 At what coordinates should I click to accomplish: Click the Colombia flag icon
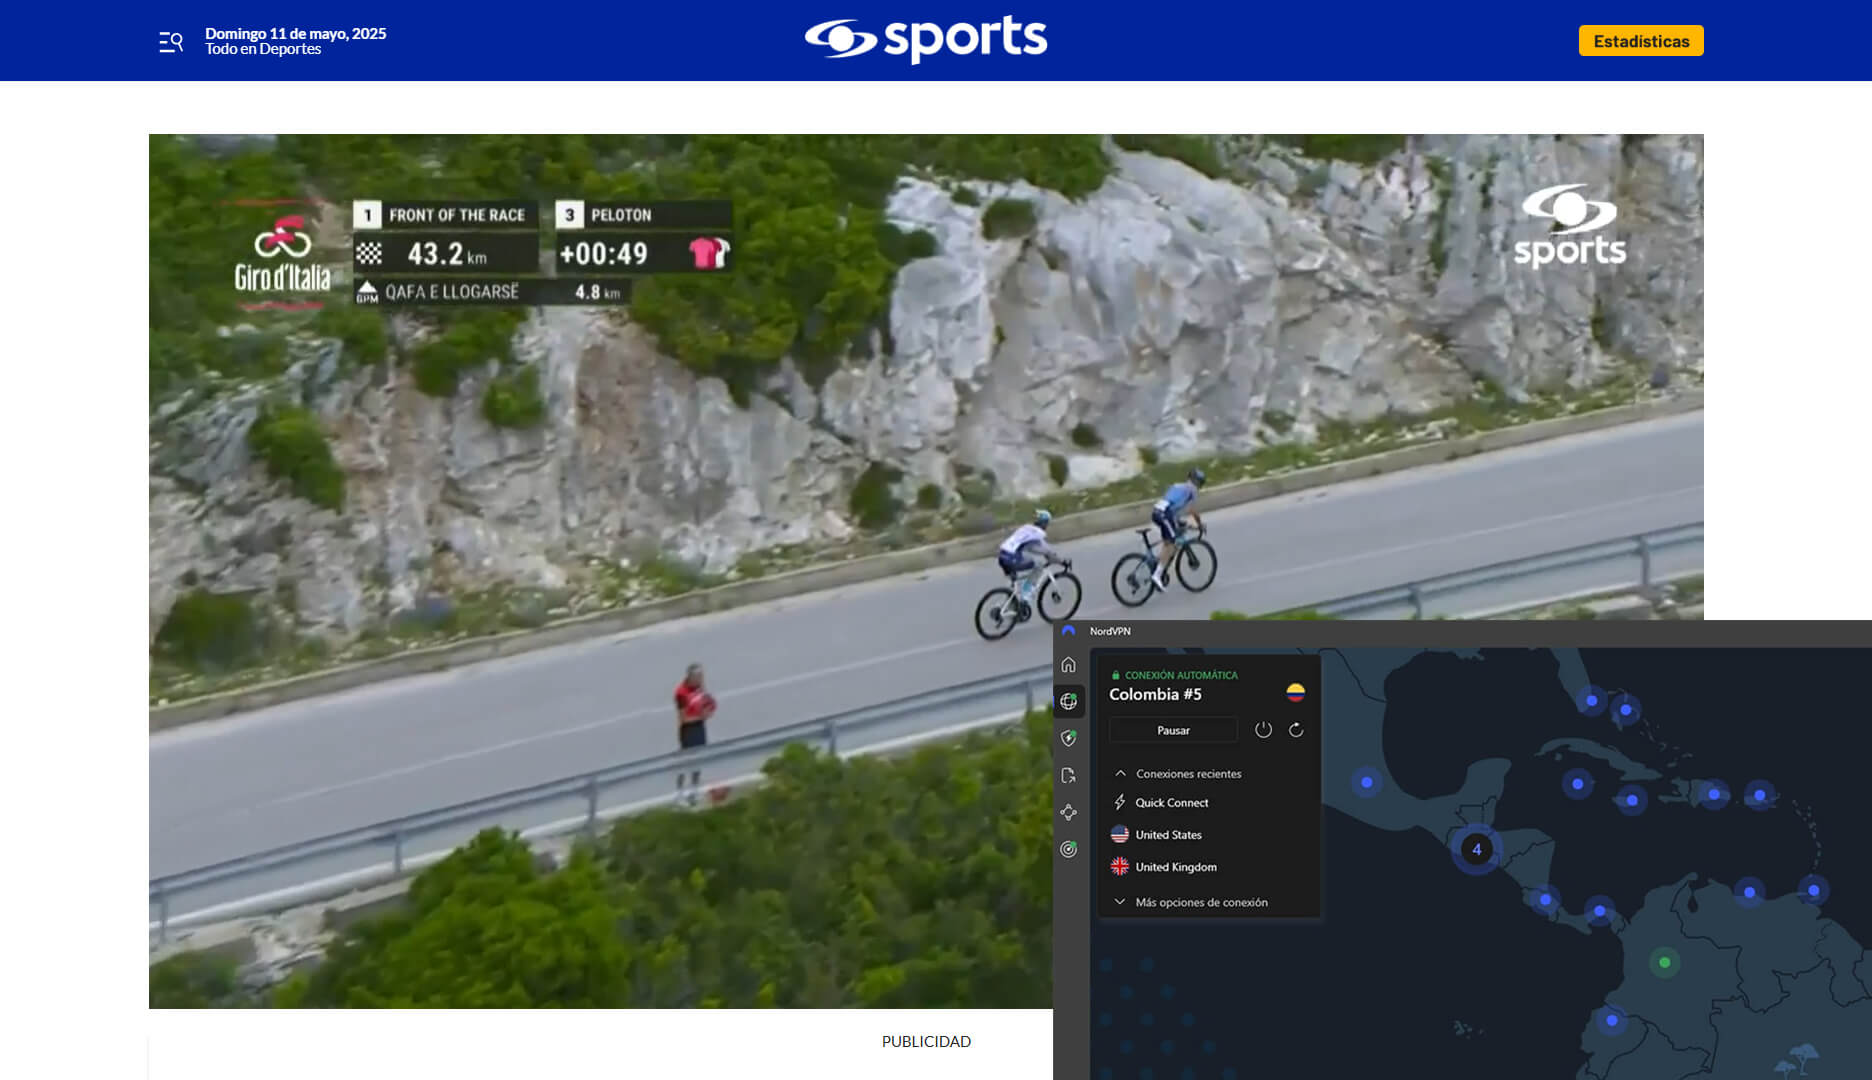1295,692
